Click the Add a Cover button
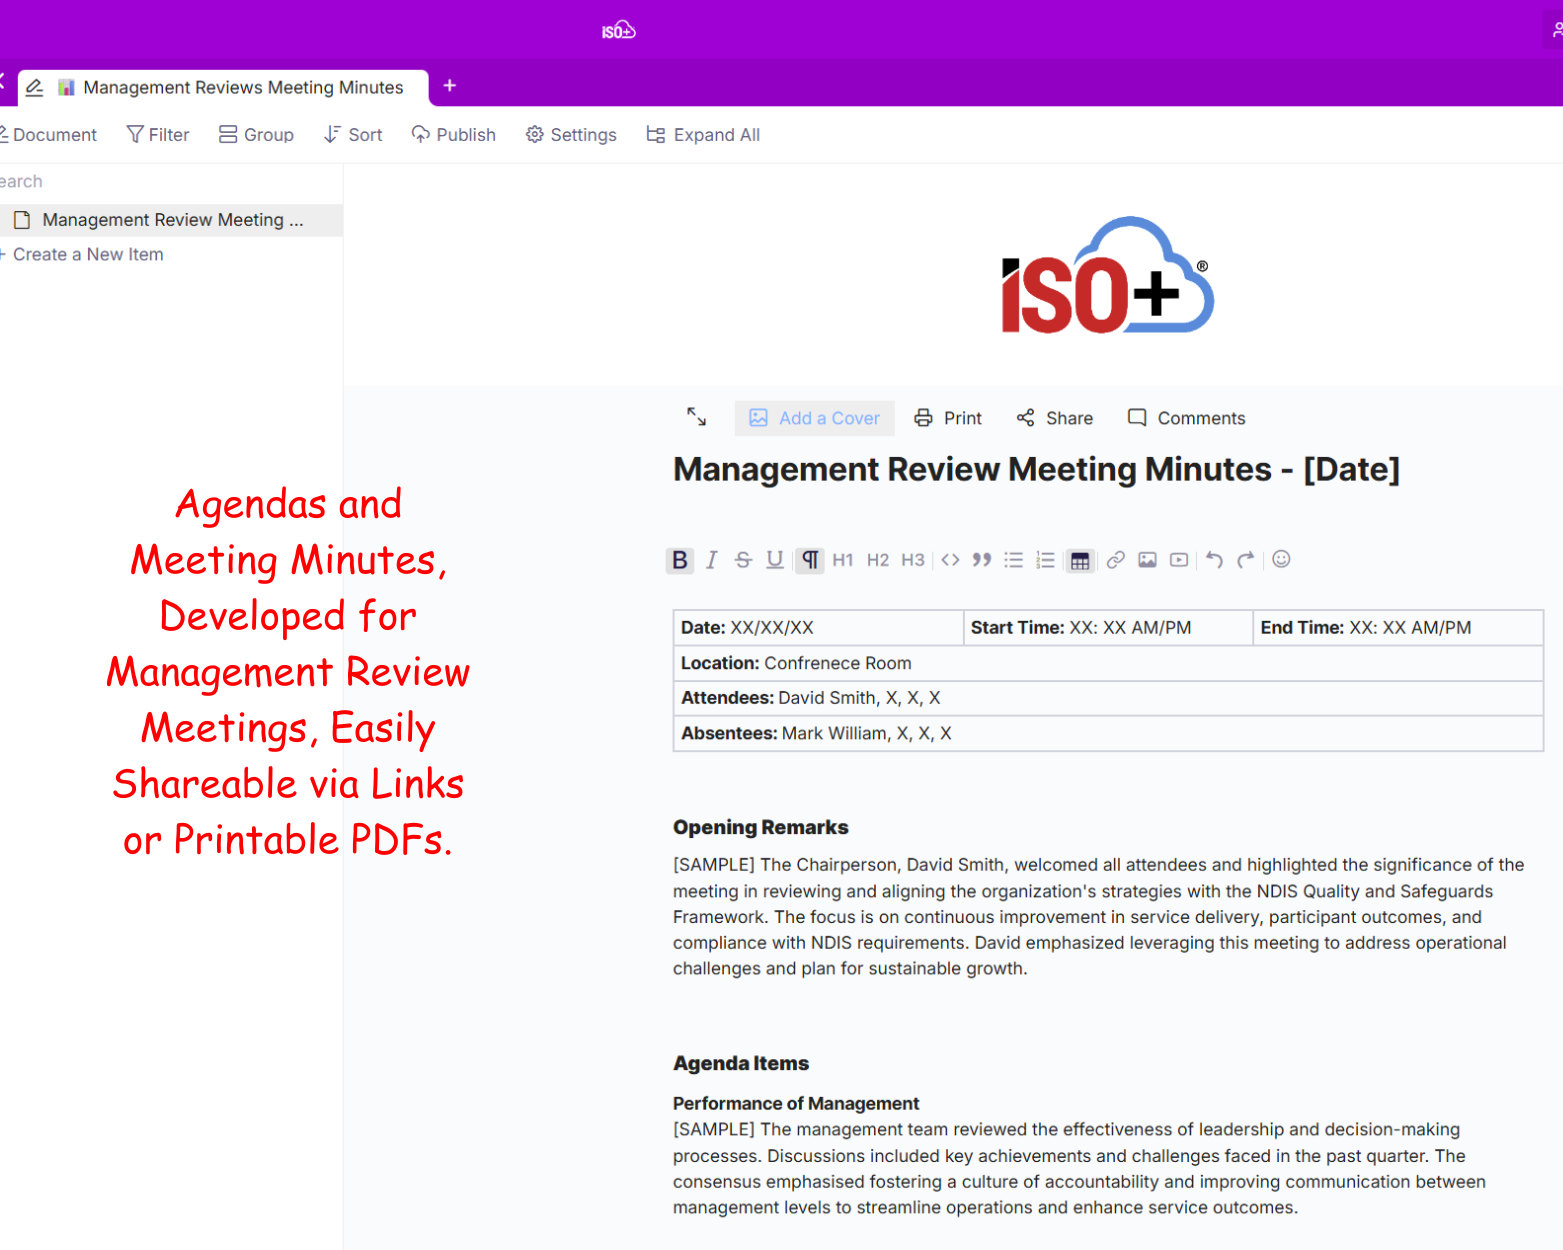The height and width of the screenshot is (1250, 1563). pos(814,418)
